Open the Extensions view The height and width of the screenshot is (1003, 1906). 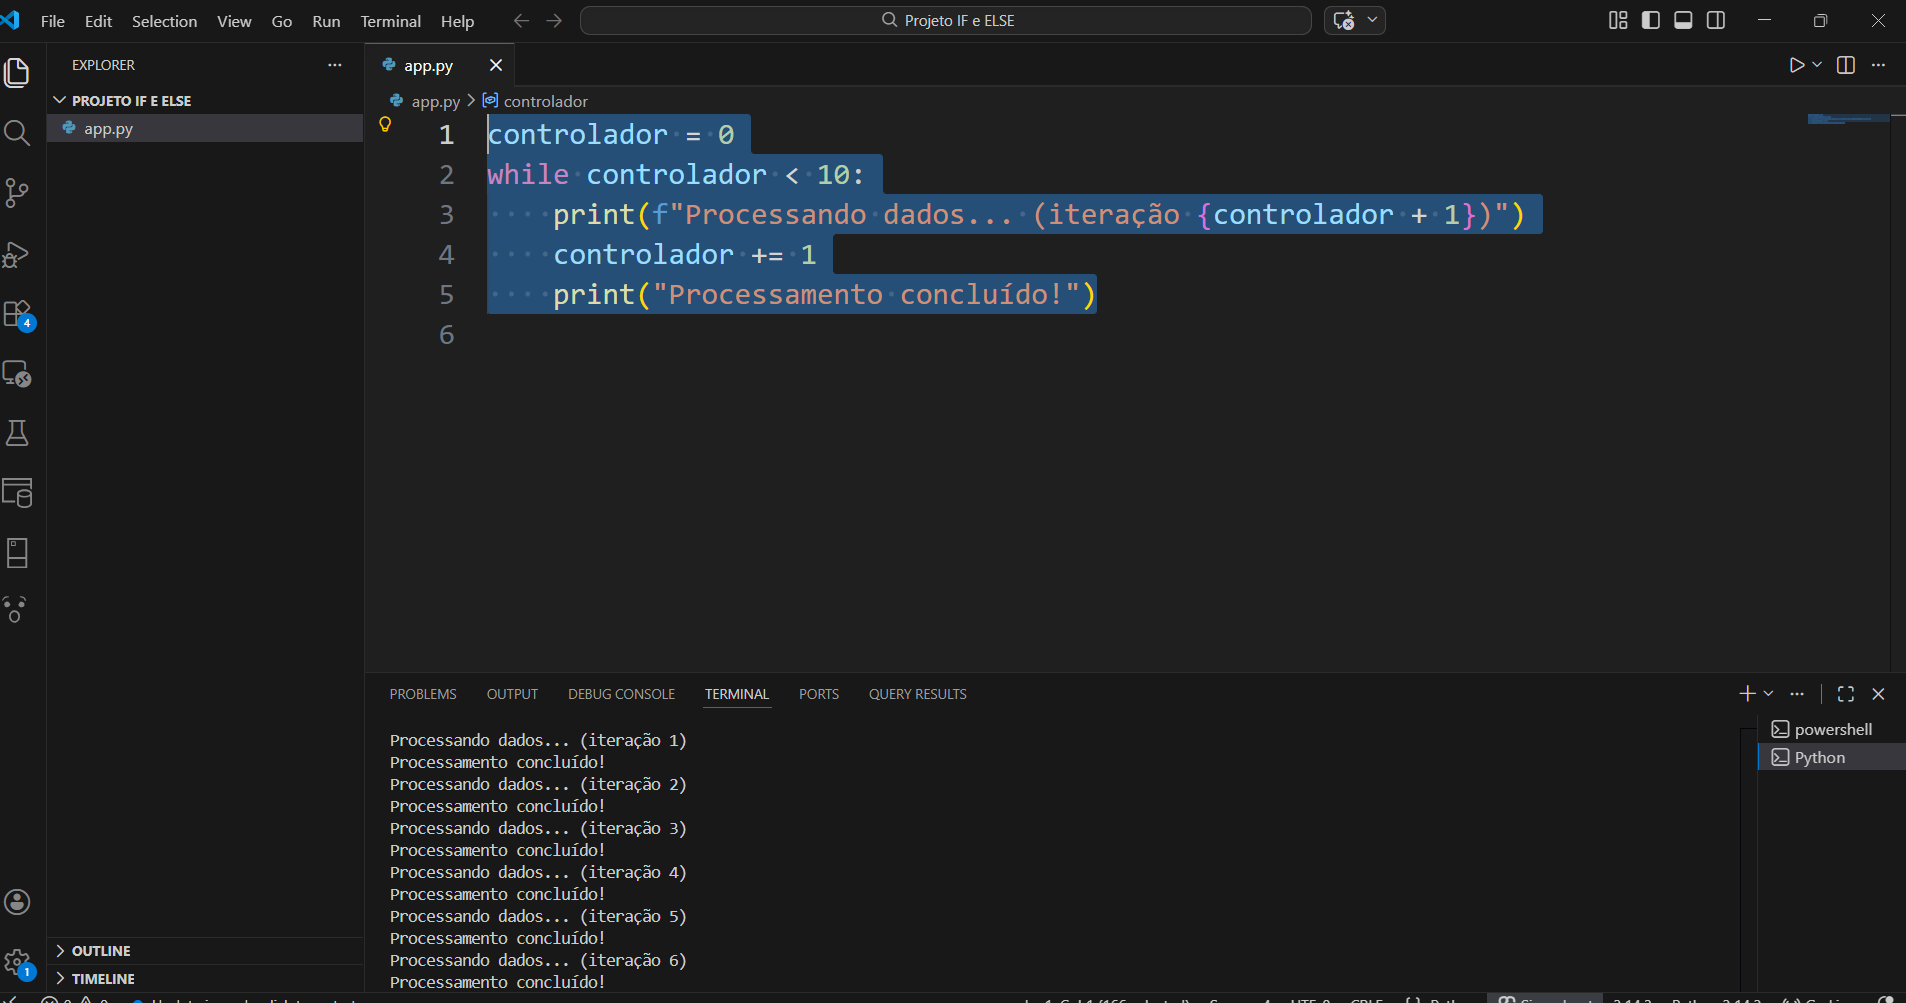[17, 314]
